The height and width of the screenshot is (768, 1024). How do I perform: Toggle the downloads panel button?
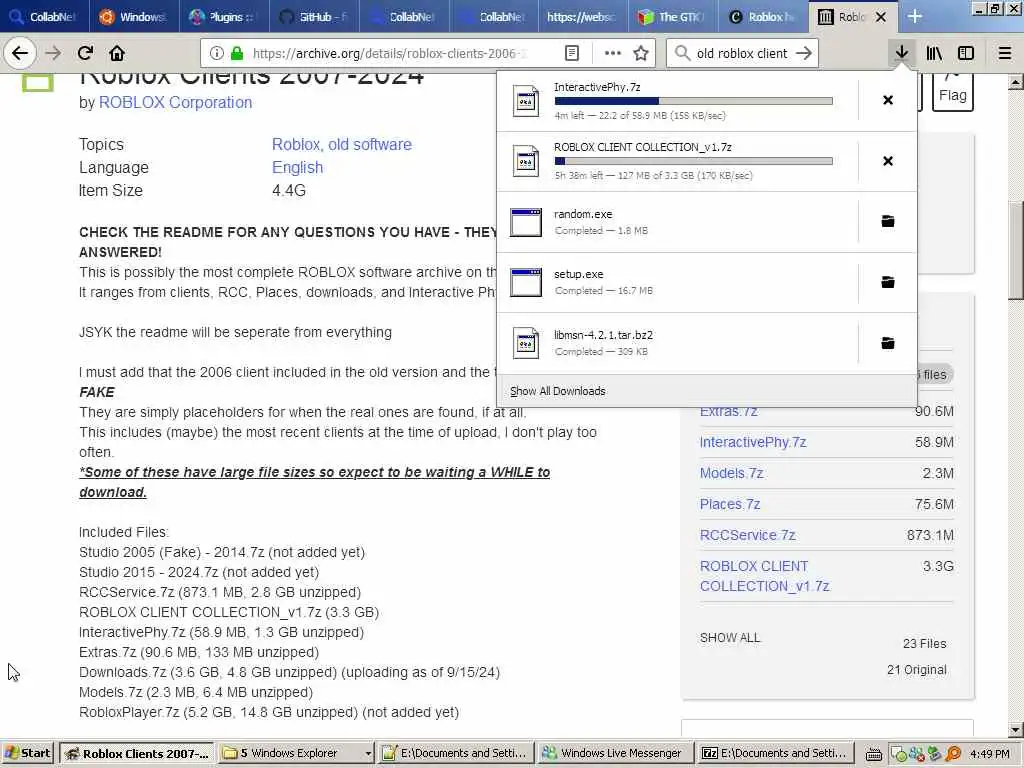(x=902, y=53)
